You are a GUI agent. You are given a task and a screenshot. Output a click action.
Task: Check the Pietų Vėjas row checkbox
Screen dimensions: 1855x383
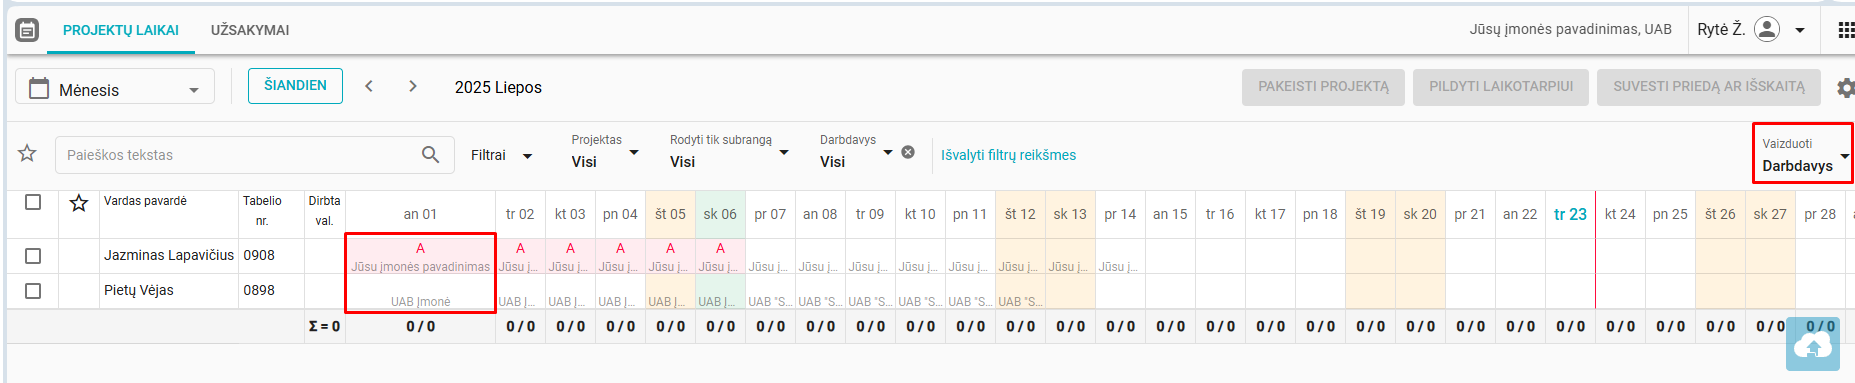(x=33, y=291)
